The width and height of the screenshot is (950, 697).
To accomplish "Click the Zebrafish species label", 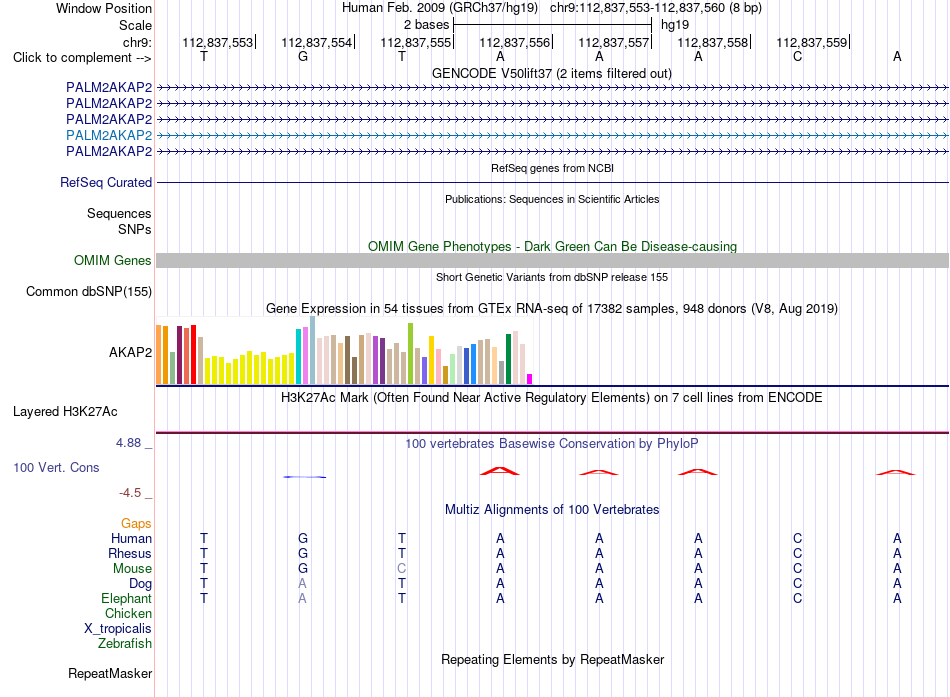I will [125, 644].
